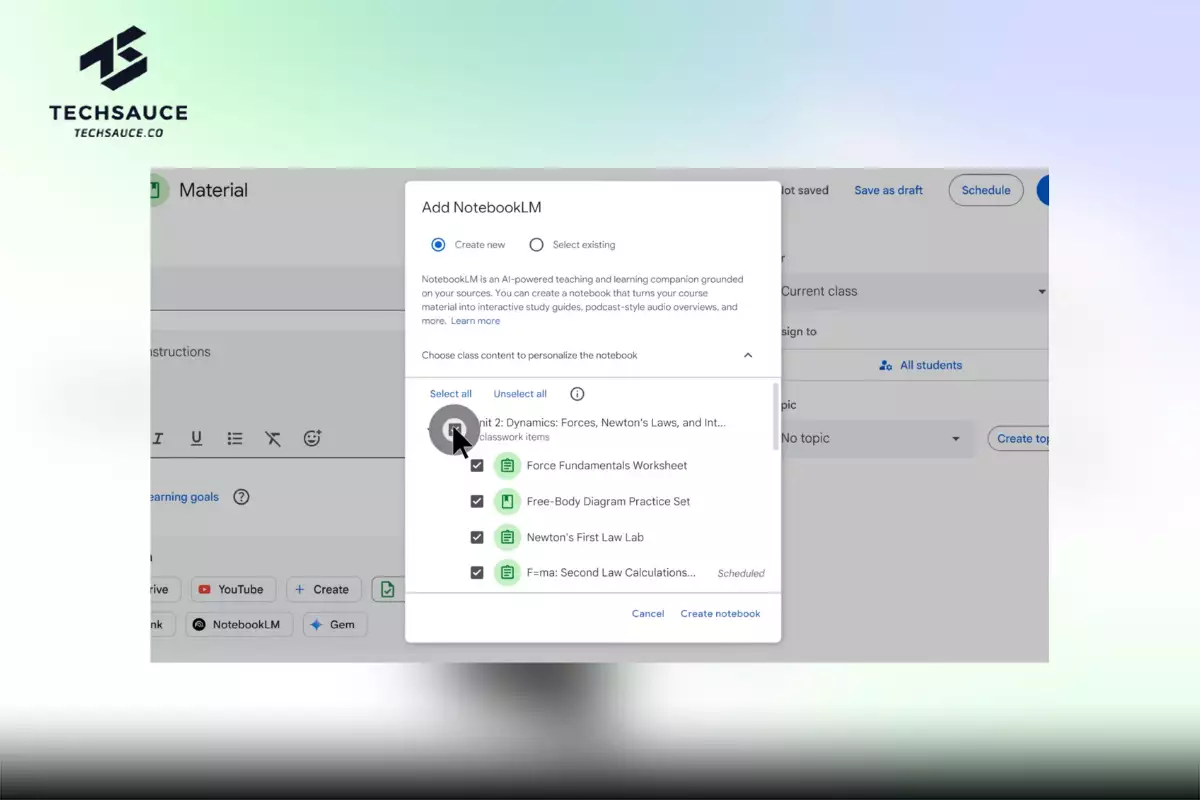The width and height of the screenshot is (1200, 800).
Task: Open the Current class dropdown
Action: point(912,291)
